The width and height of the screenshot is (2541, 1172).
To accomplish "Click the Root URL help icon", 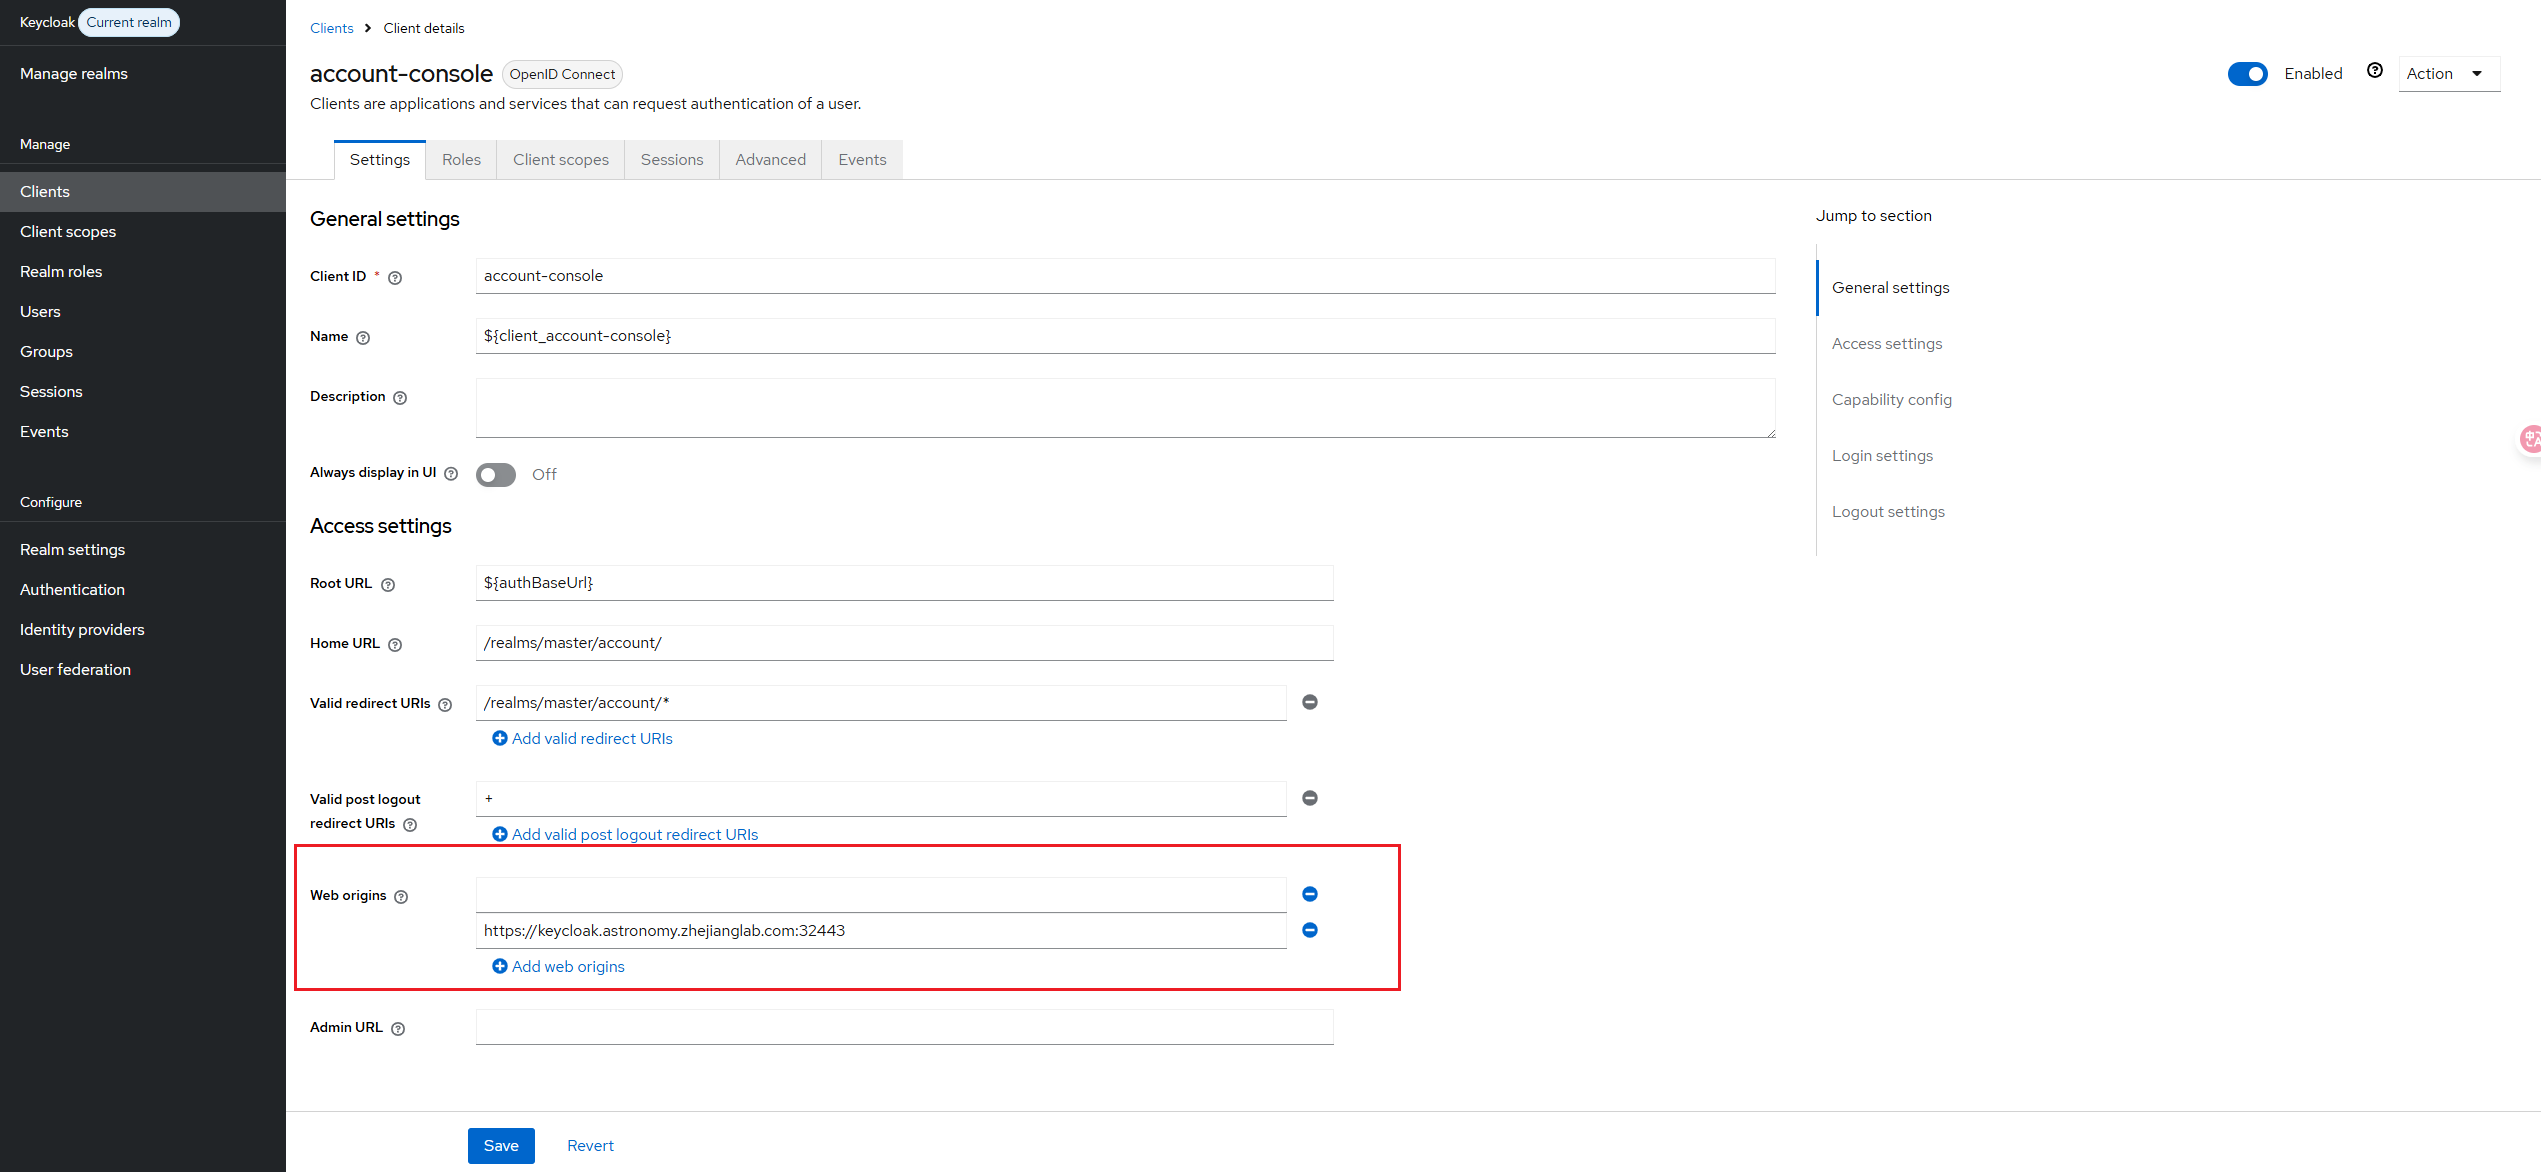I will tap(388, 585).
